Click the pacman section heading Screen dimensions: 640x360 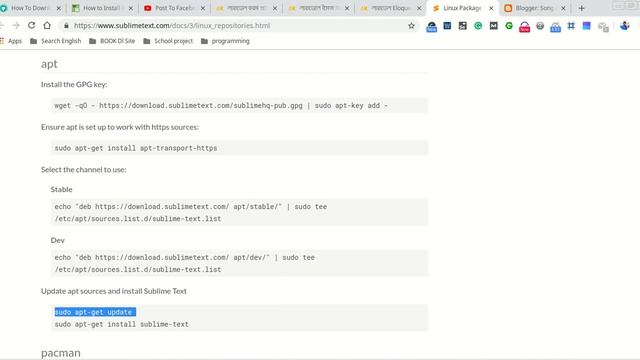[x=61, y=353]
